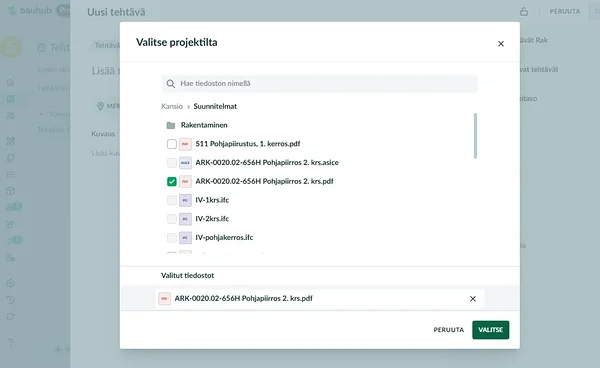The width and height of the screenshot is (600, 368).
Task: Focus the Hae tiedoston nimellä search field
Action: (x=320, y=83)
